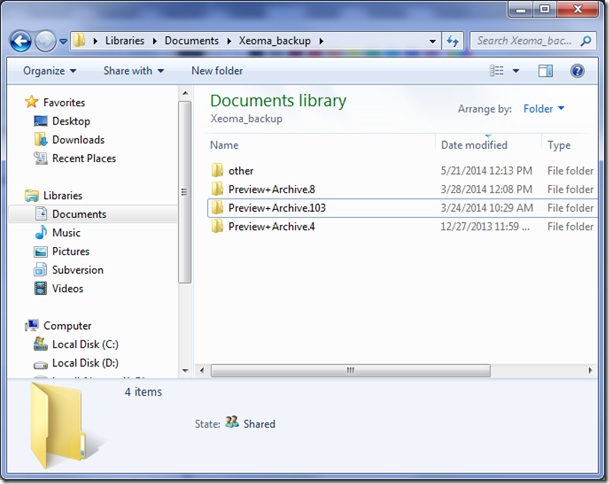
Task: Open the Music library
Action: [66, 233]
